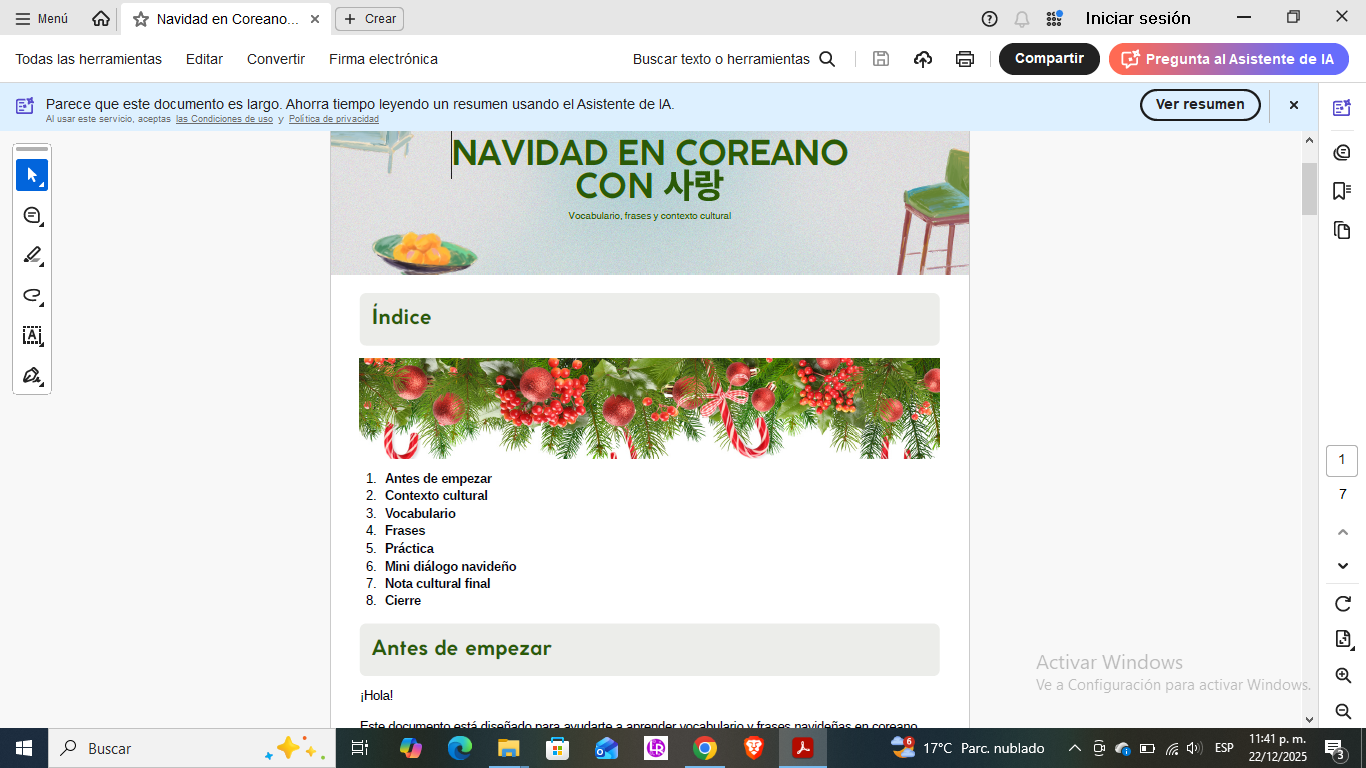1366x768 pixels.
Task: Open the bookmarks panel icon
Action: point(1342,191)
